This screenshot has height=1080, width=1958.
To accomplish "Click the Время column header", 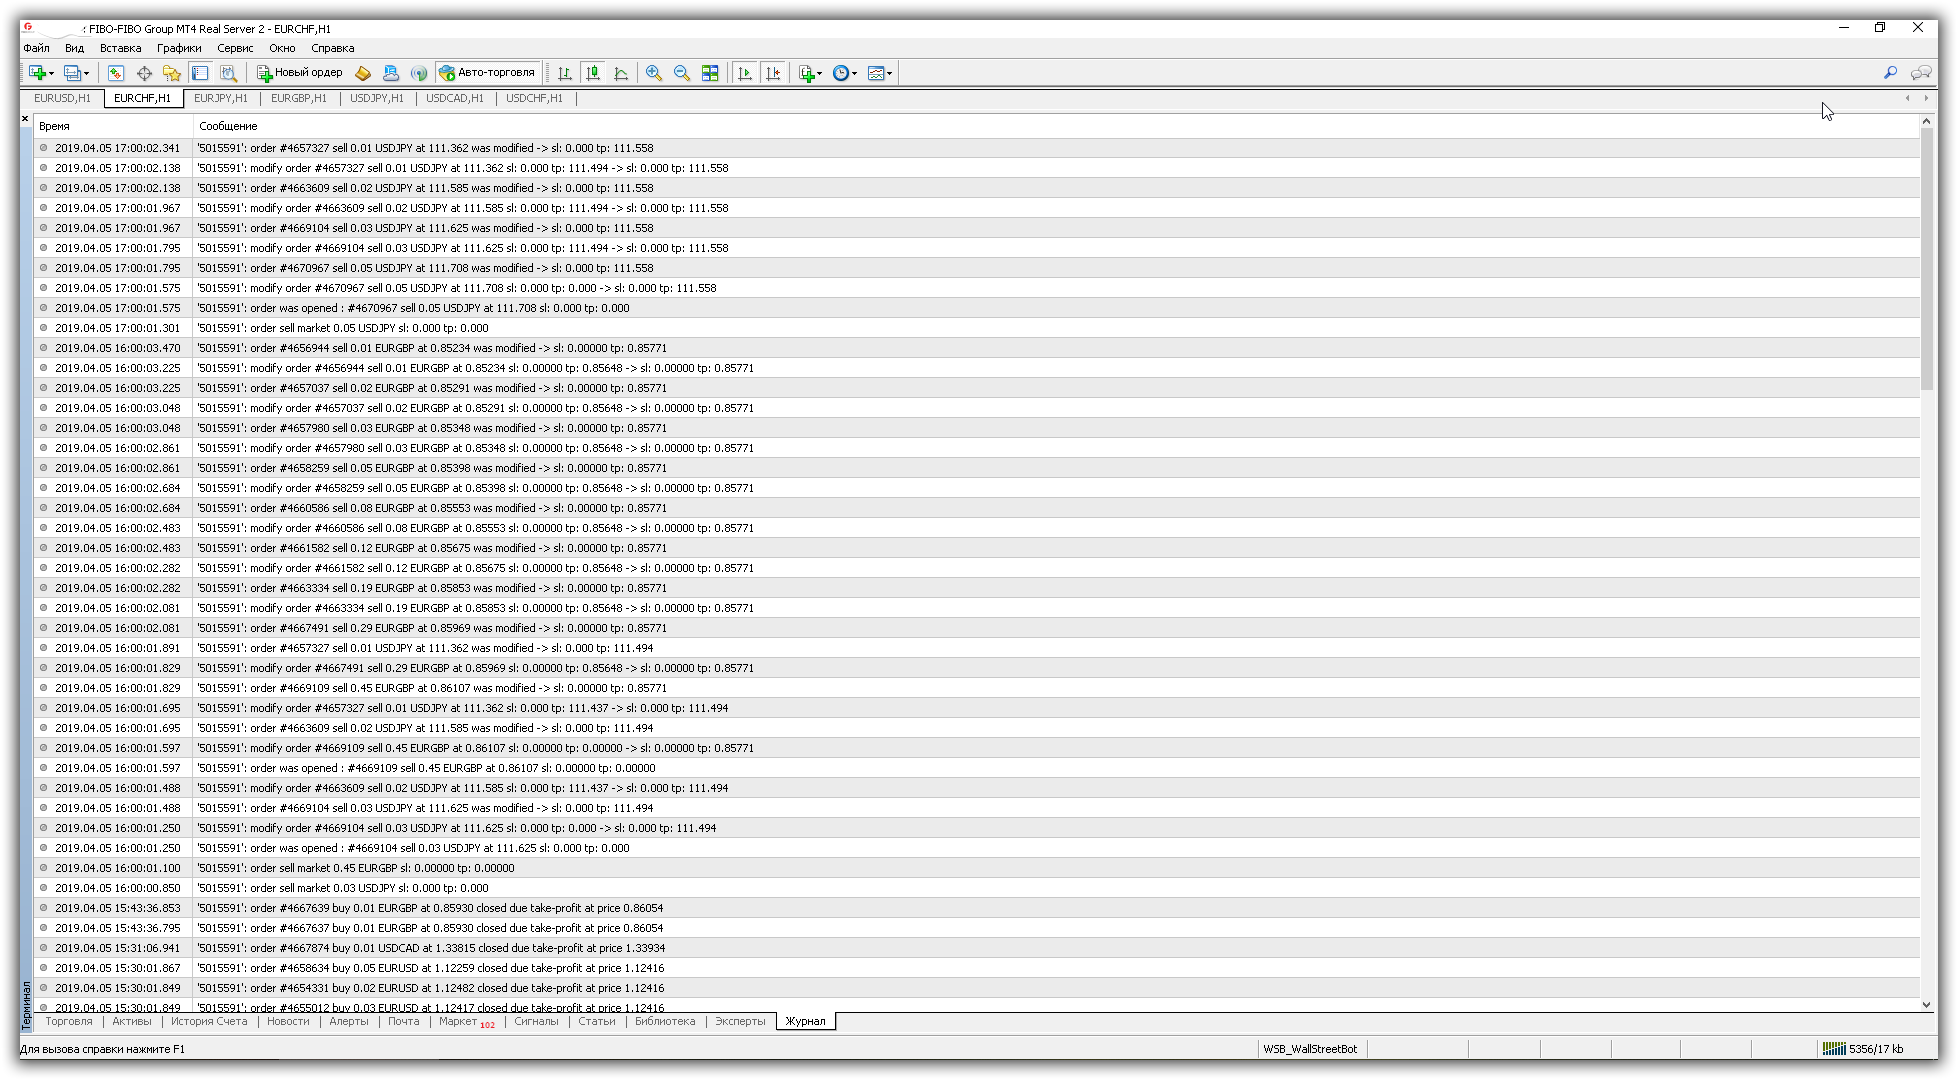I will pos(113,126).
